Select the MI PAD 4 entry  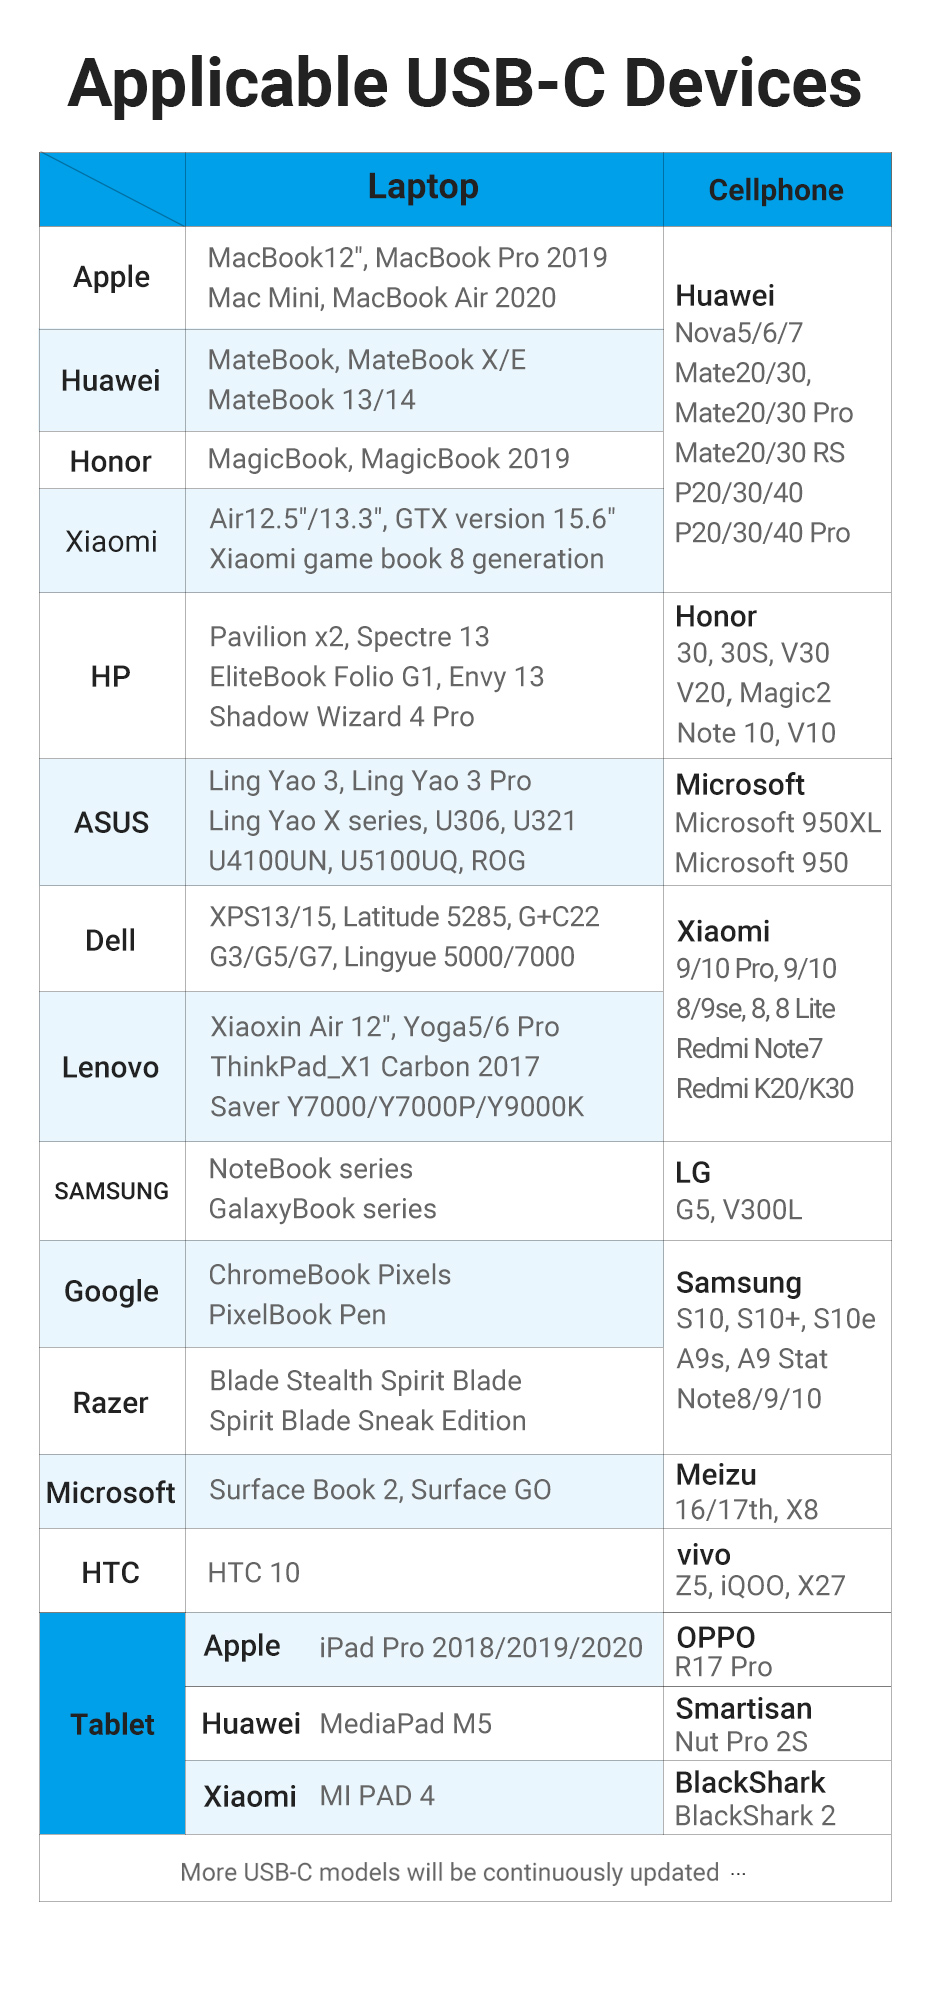377,1796
